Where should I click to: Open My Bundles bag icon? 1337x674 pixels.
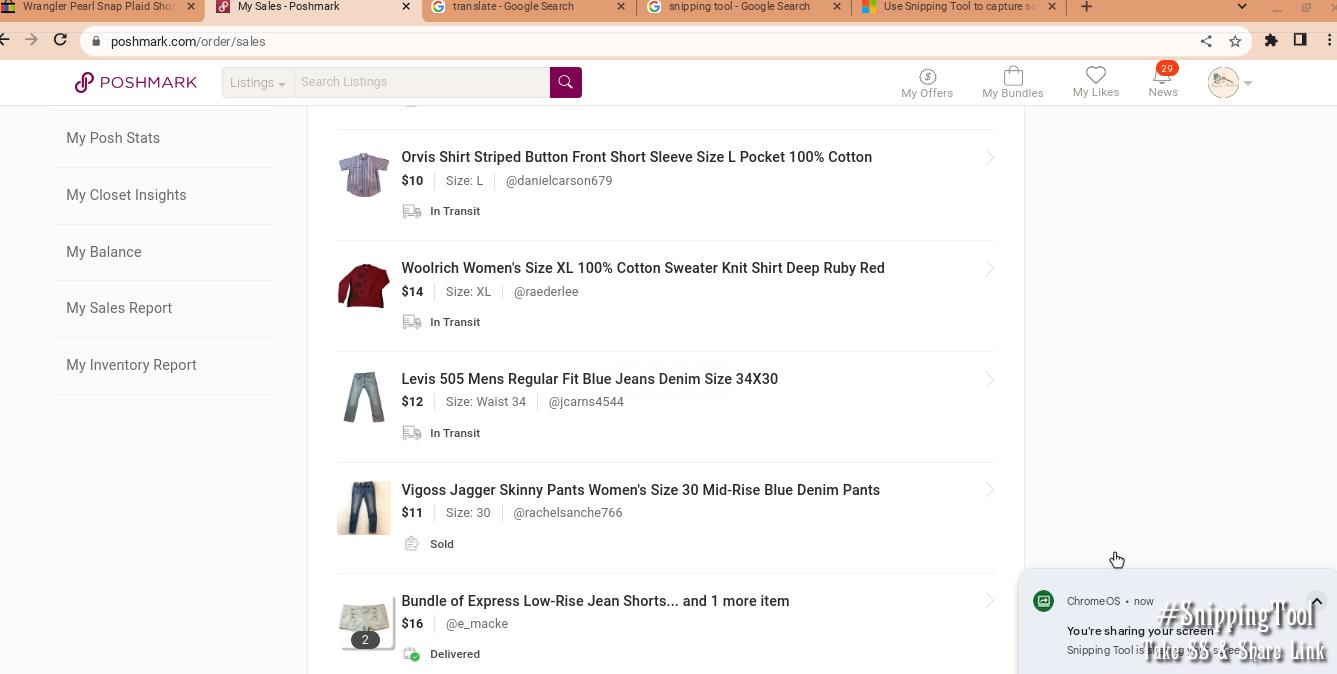[x=1013, y=83]
